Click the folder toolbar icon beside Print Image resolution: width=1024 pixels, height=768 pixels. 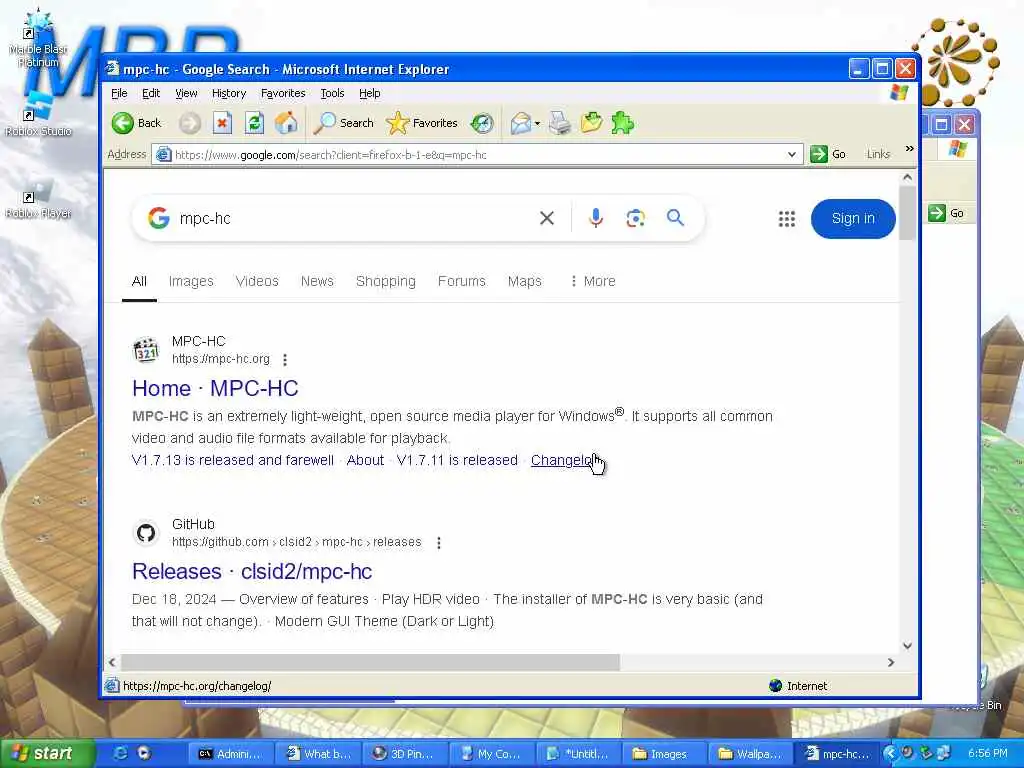(x=591, y=123)
